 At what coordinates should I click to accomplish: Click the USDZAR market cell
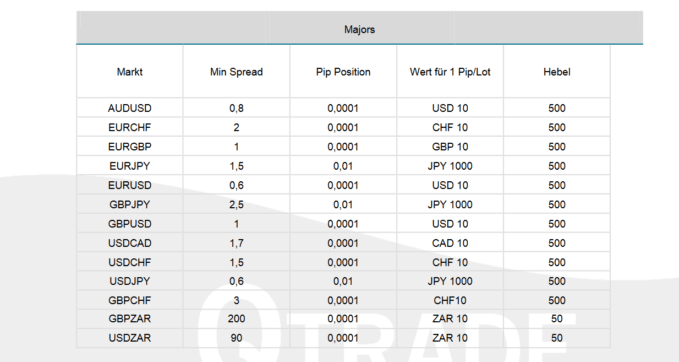coord(129,338)
